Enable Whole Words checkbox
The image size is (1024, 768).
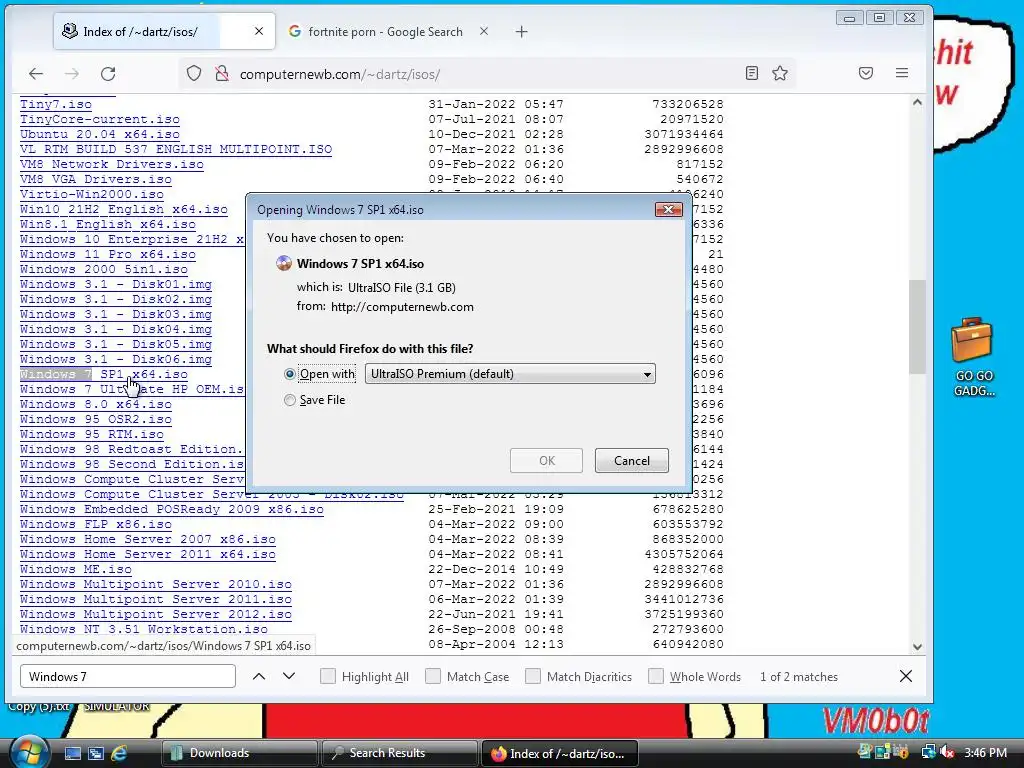(x=656, y=677)
